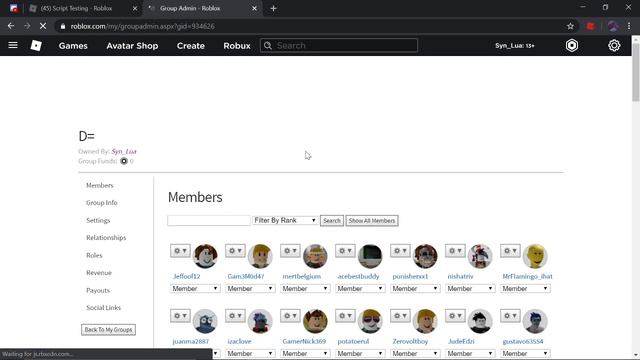
Task: Open rank dropdown for Gam3M0d47
Action: click(250, 289)
